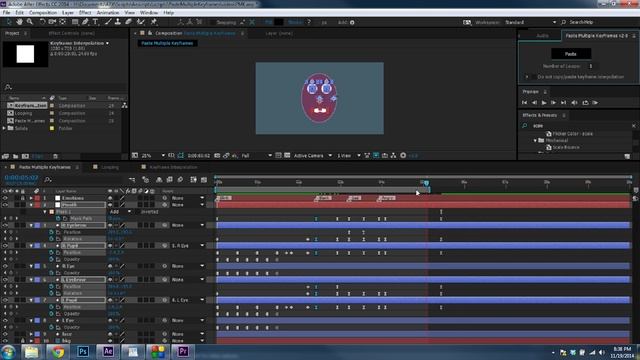The height and width of the screenshot is (360, 640).
Task: Select the Rectangle shape tool
Action: 75,22
